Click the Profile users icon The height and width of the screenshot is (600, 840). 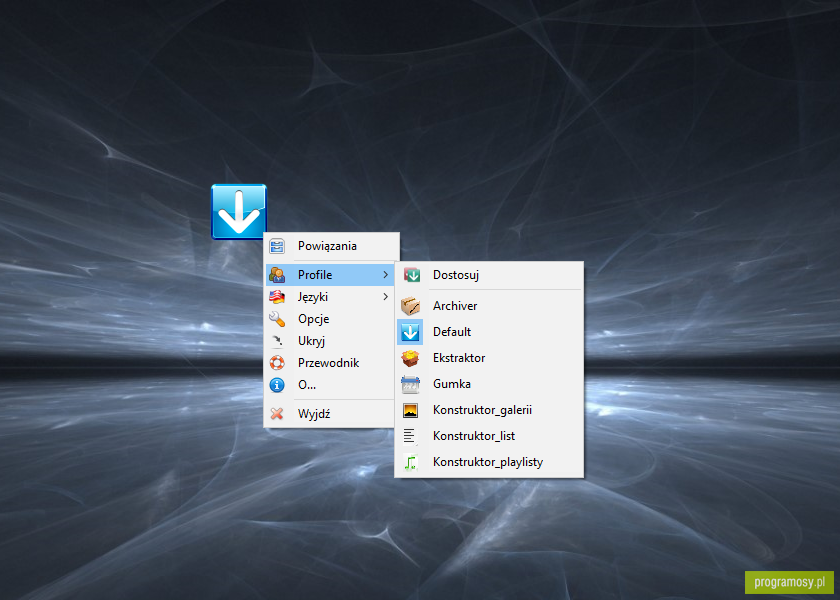(277, 275)
